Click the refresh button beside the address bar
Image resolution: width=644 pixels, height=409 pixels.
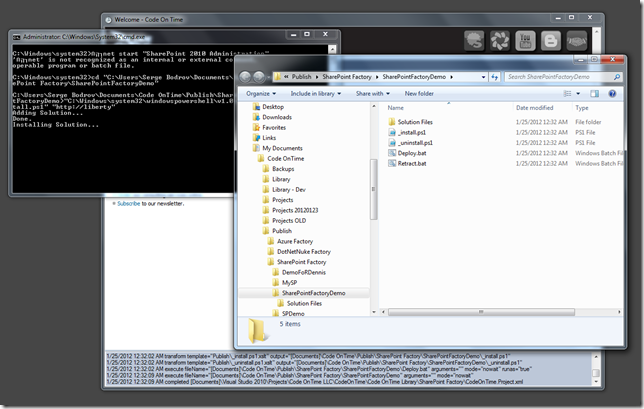pos(496,76)
